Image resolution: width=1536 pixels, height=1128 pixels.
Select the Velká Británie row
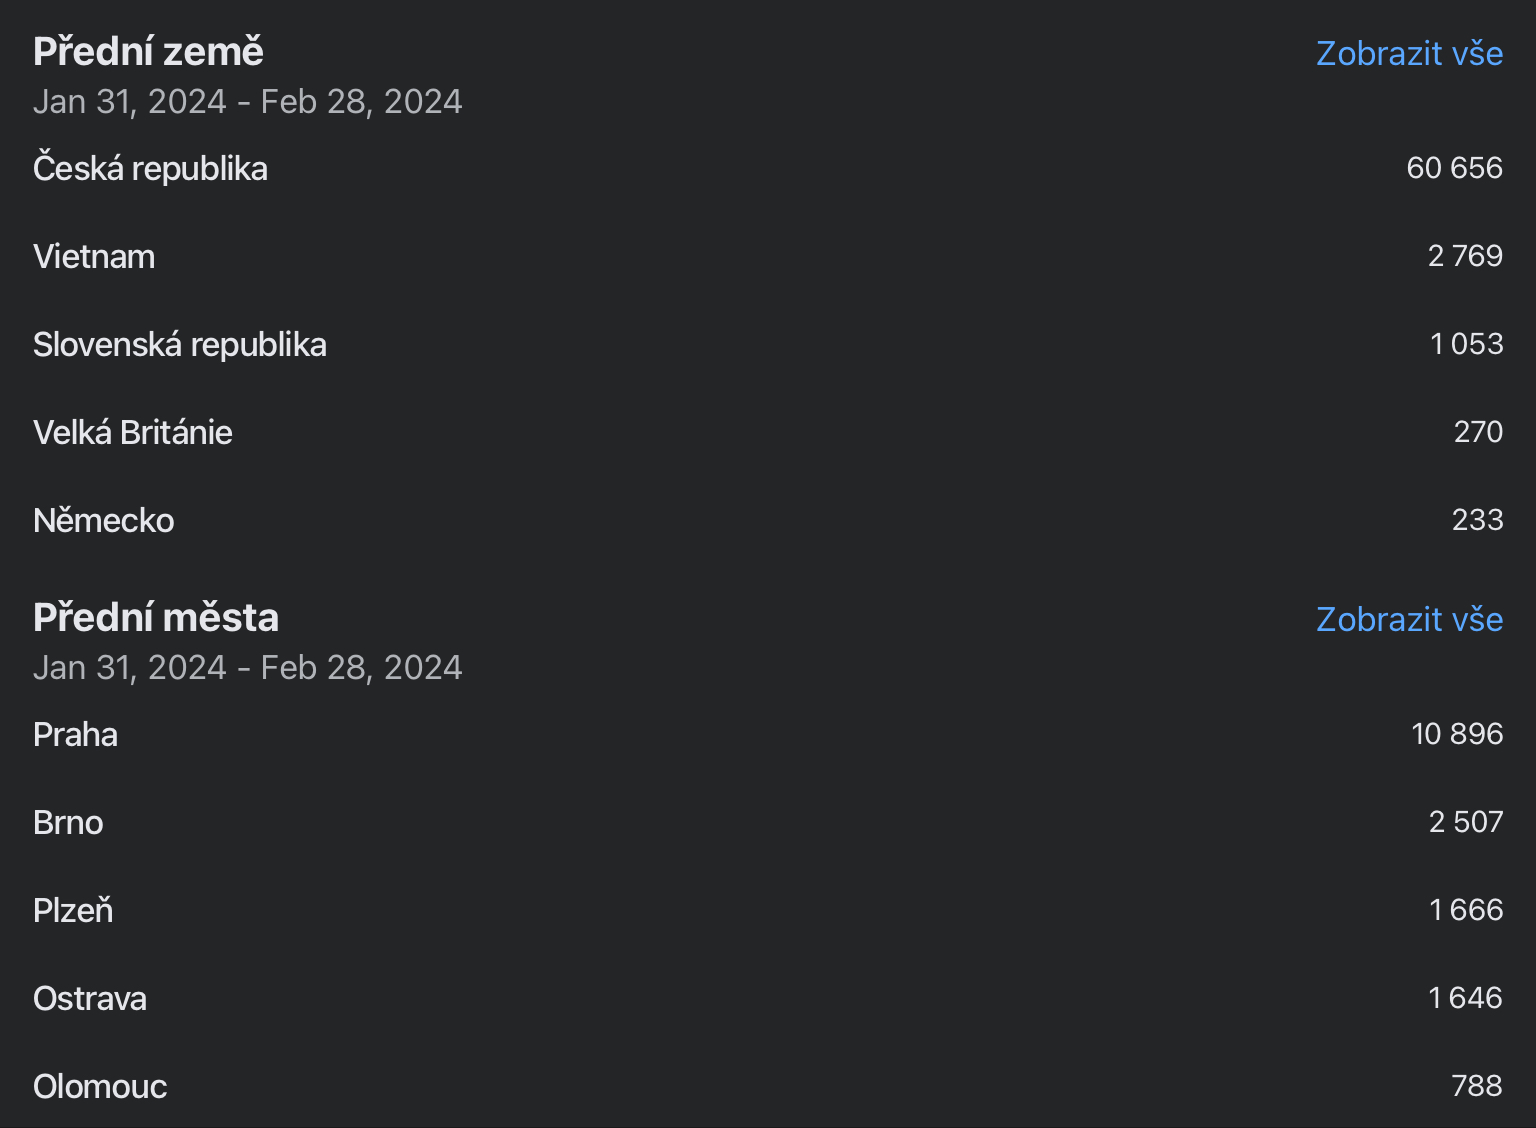768,432
